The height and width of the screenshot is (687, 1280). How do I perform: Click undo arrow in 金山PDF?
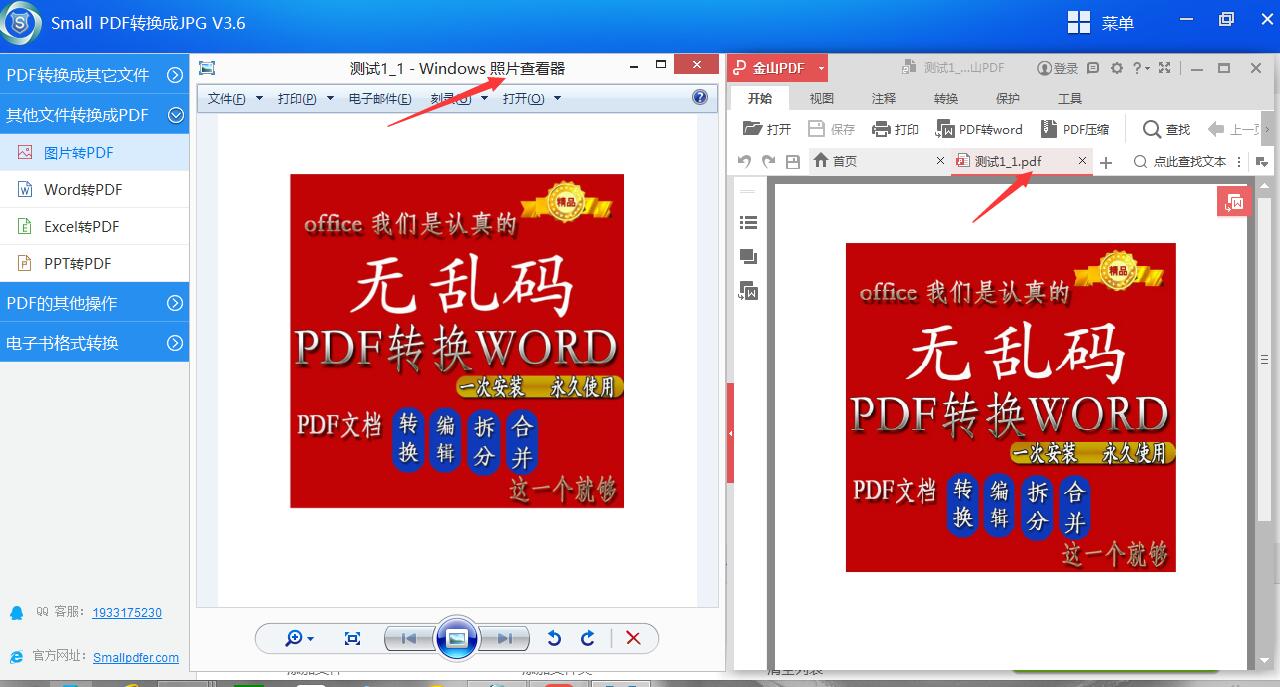pyautogui.click(x=744, y=161)
